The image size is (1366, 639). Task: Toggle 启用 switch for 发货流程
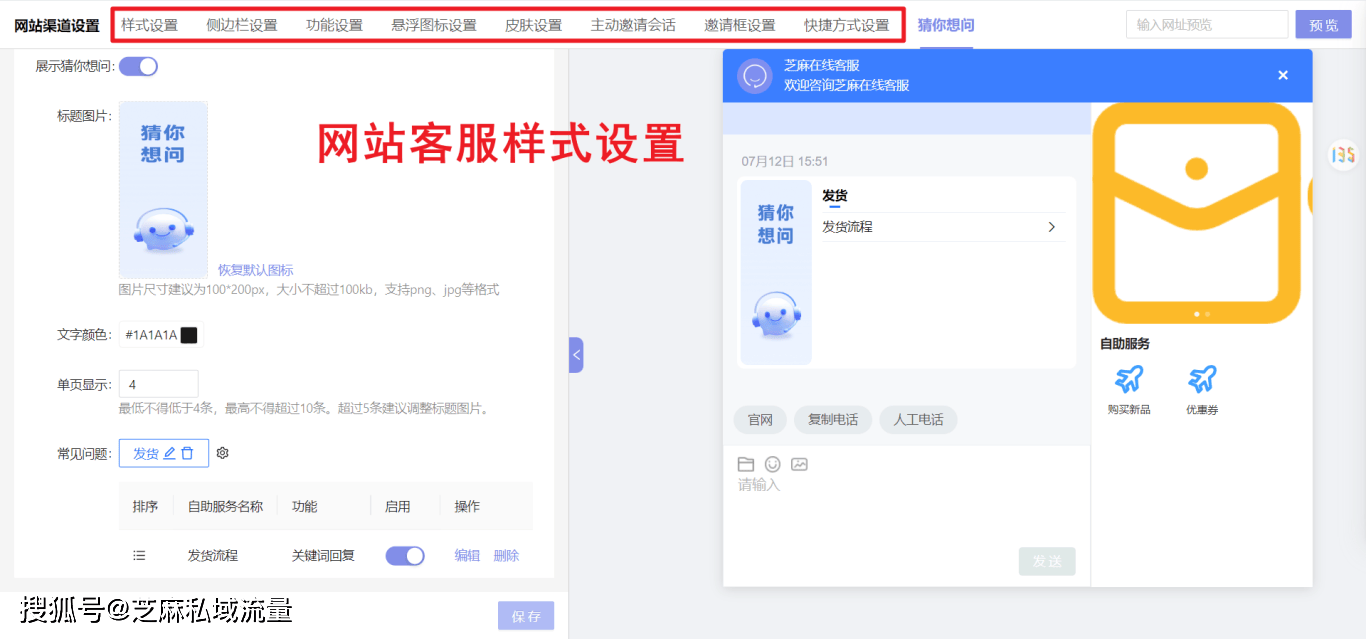coord(405,556)
